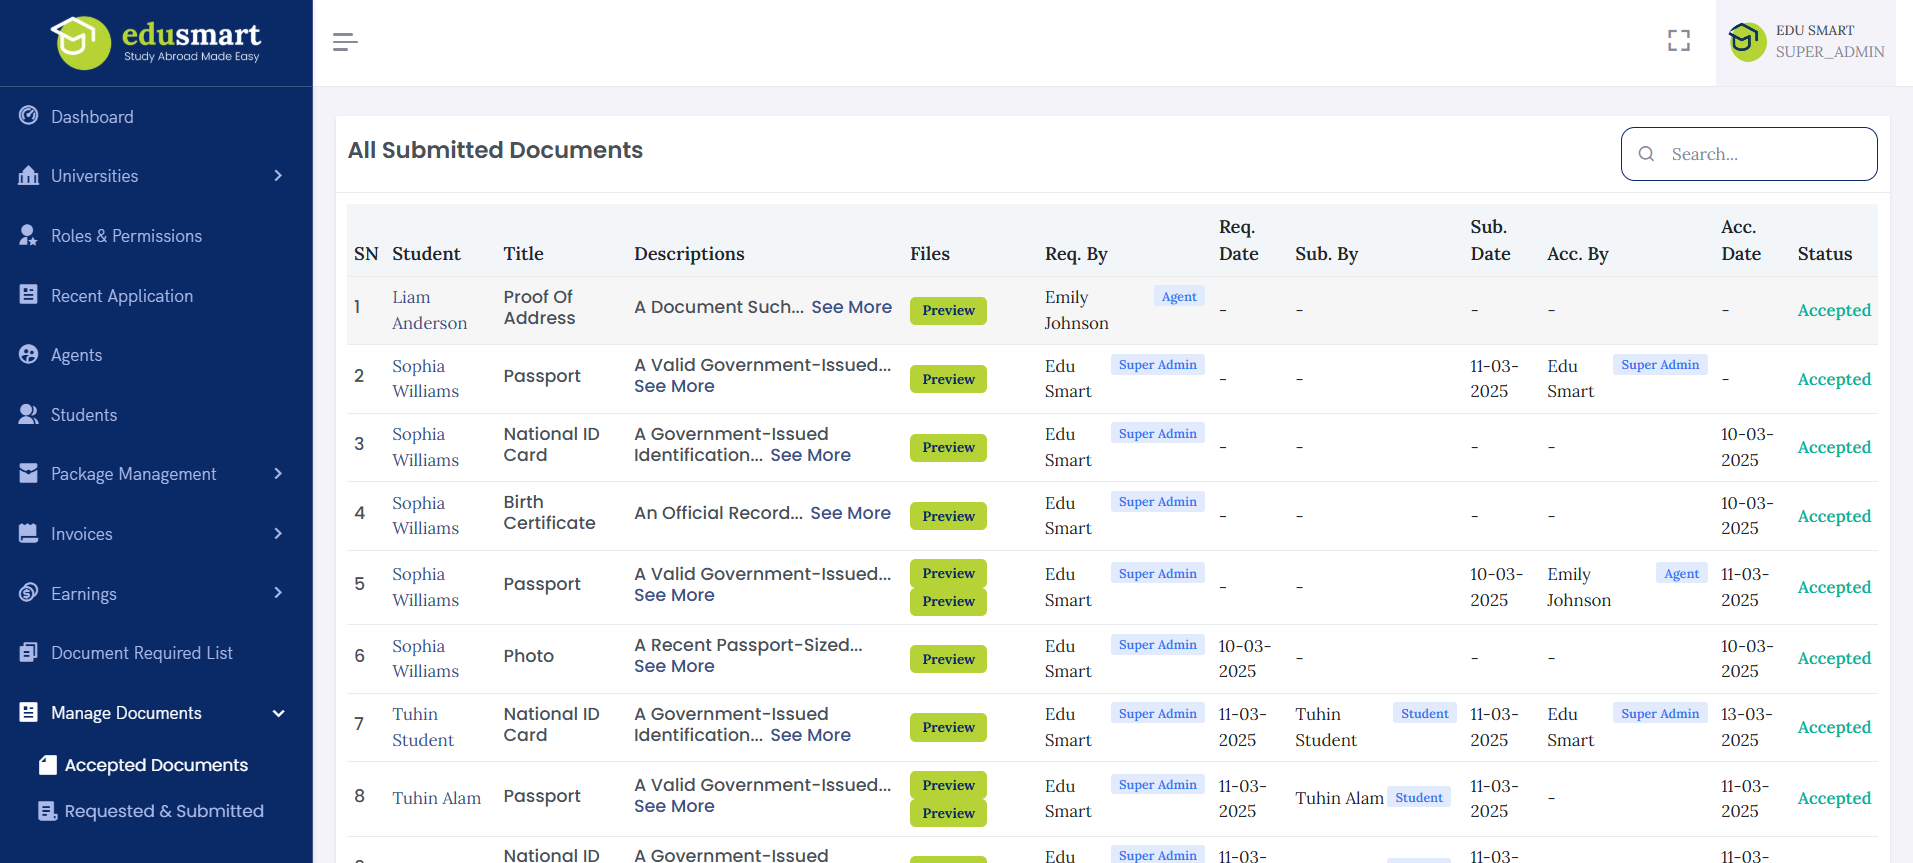
Task: Open Accepted Documents page
Action: [156, 765]
